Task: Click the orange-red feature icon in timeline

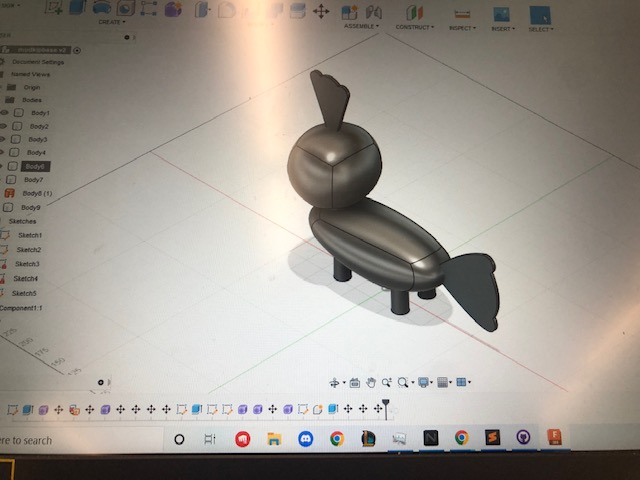Action: (x=74, y=410)
